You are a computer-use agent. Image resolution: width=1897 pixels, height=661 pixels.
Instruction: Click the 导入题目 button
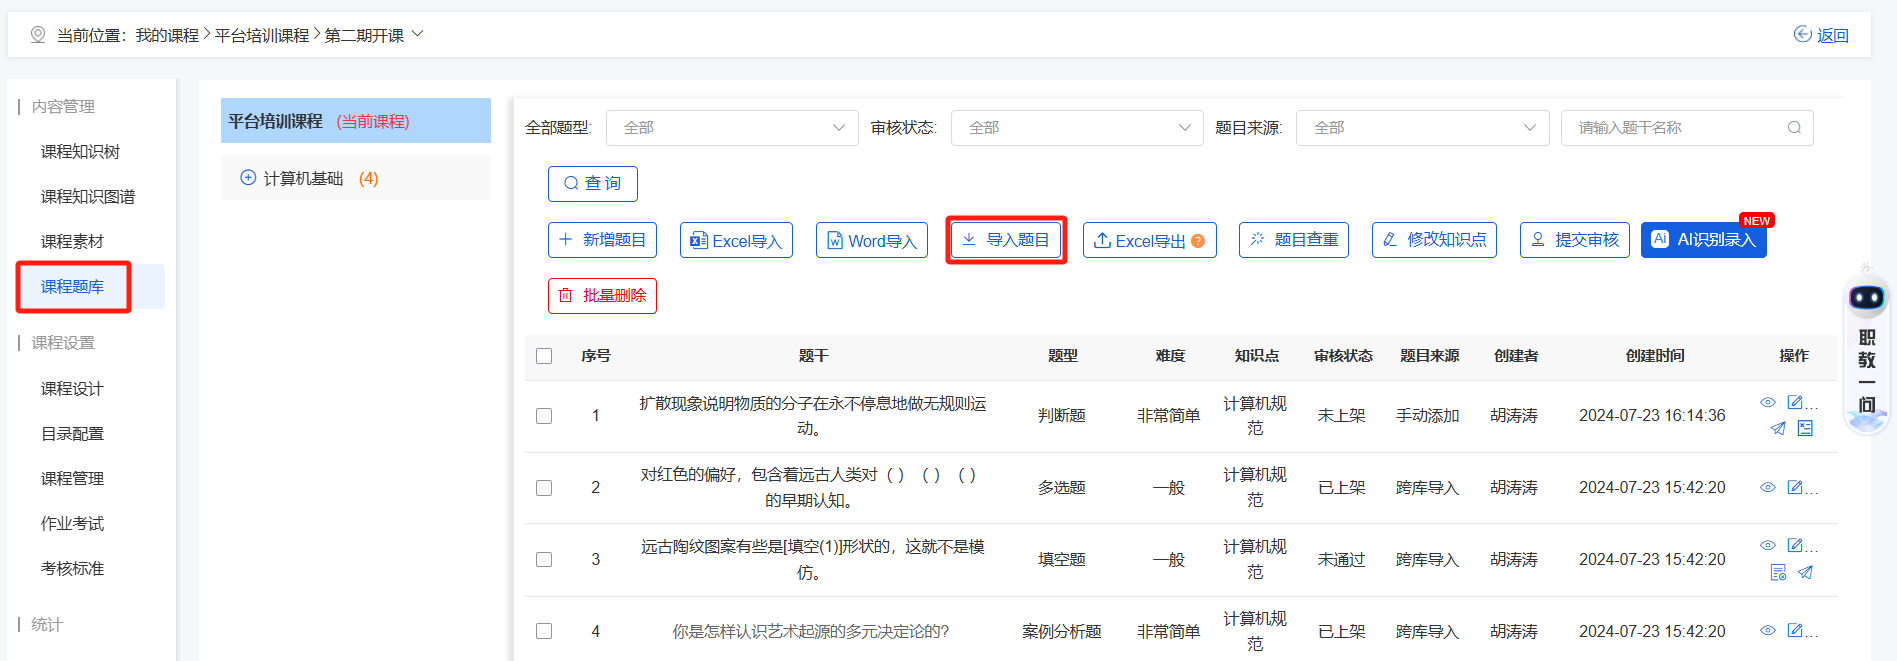(x=1006, y=240)
